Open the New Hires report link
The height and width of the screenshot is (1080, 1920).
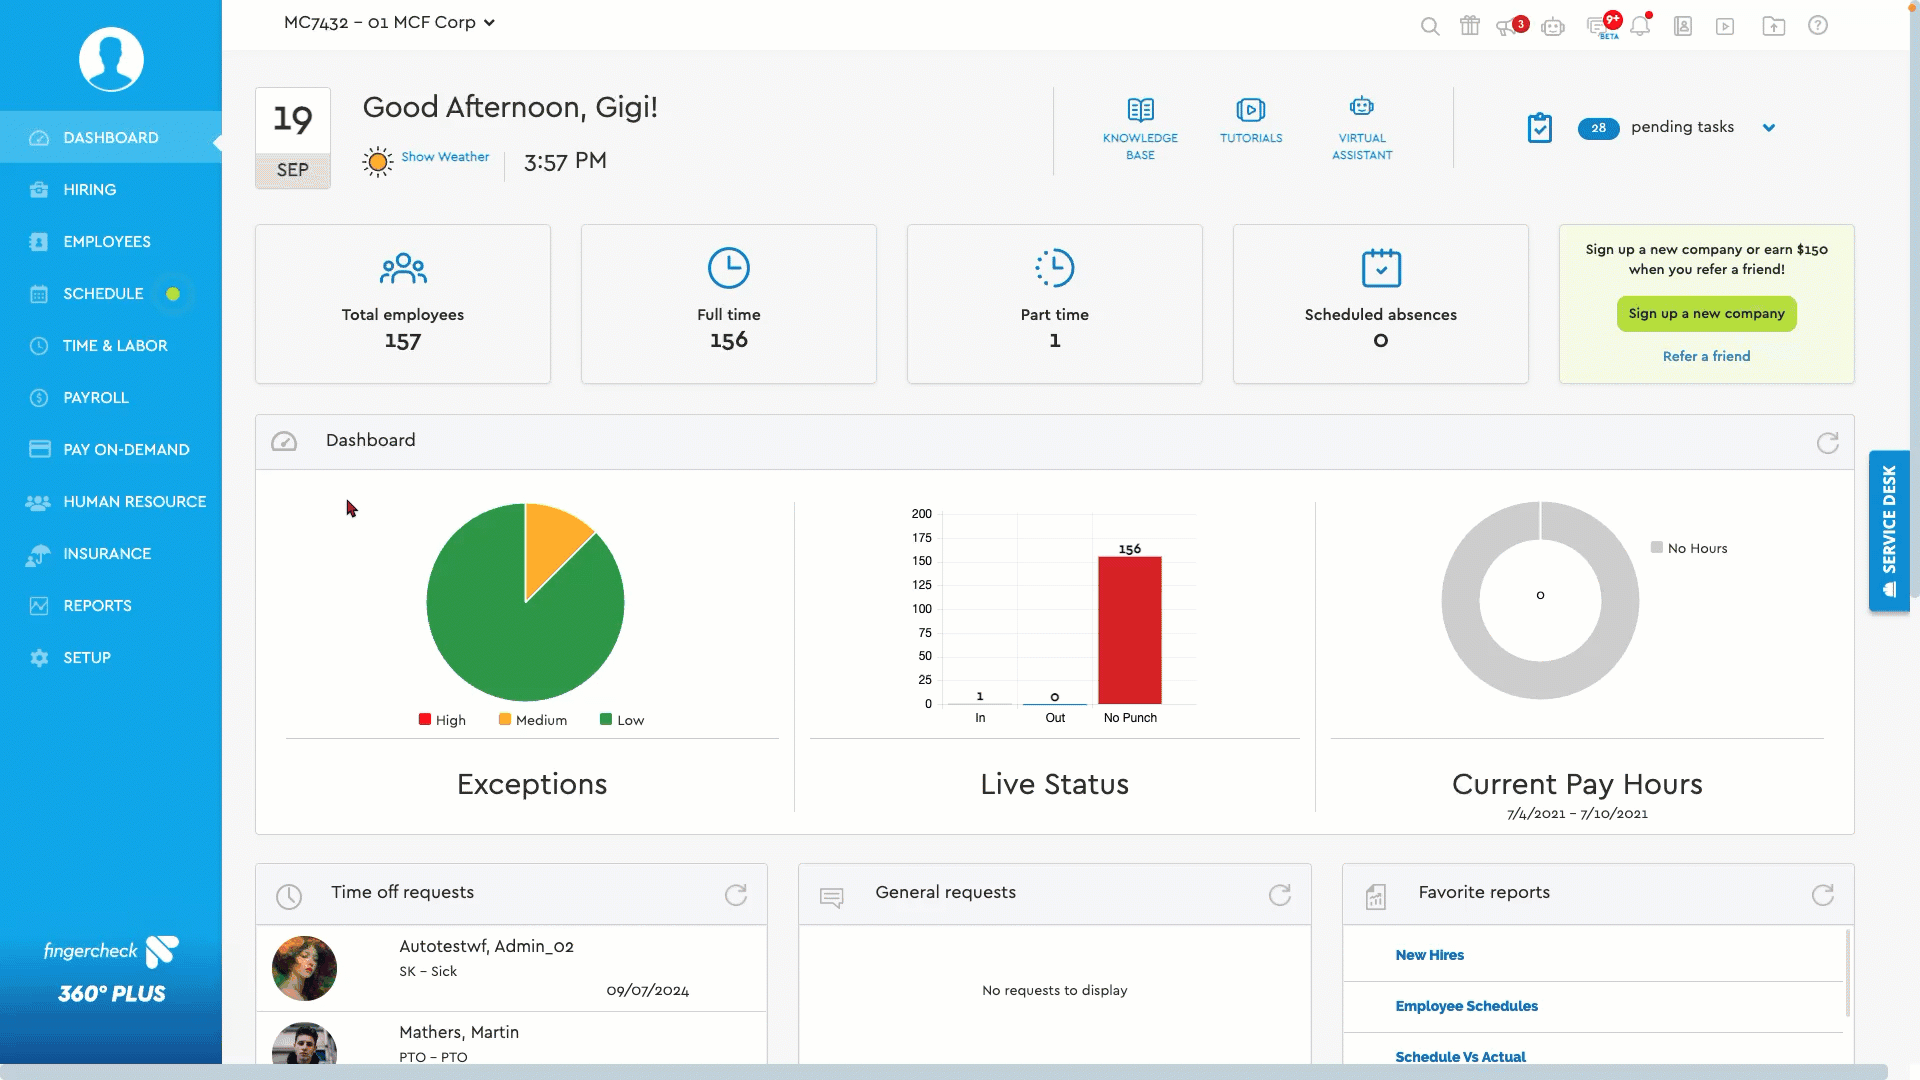[1429, 955]
